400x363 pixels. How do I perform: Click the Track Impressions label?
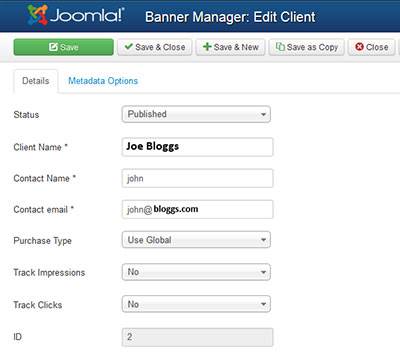(x=49, y=273)
